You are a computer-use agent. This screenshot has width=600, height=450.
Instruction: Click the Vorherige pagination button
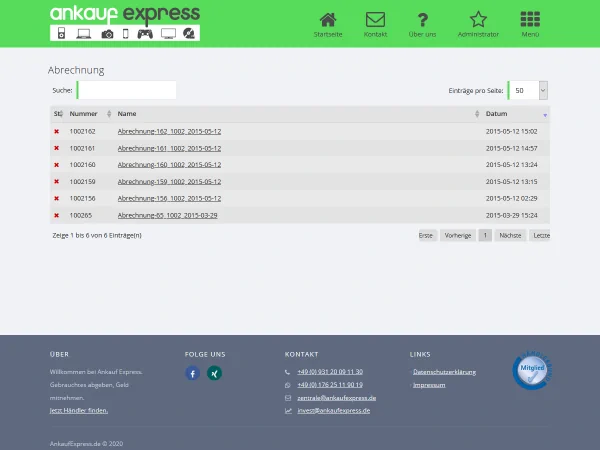click(458, 235)
